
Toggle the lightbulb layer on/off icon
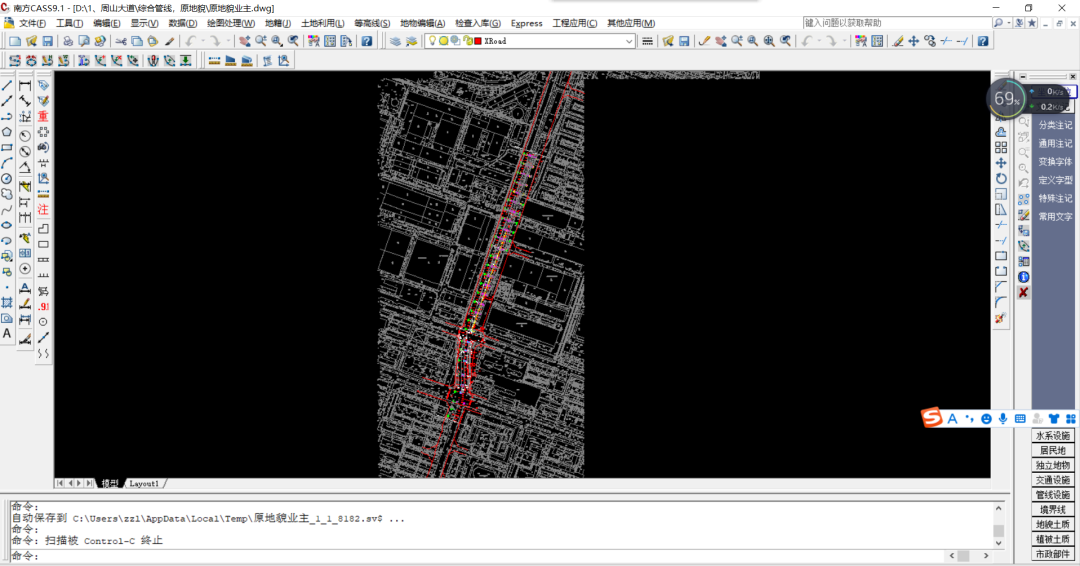click(432, 41)
